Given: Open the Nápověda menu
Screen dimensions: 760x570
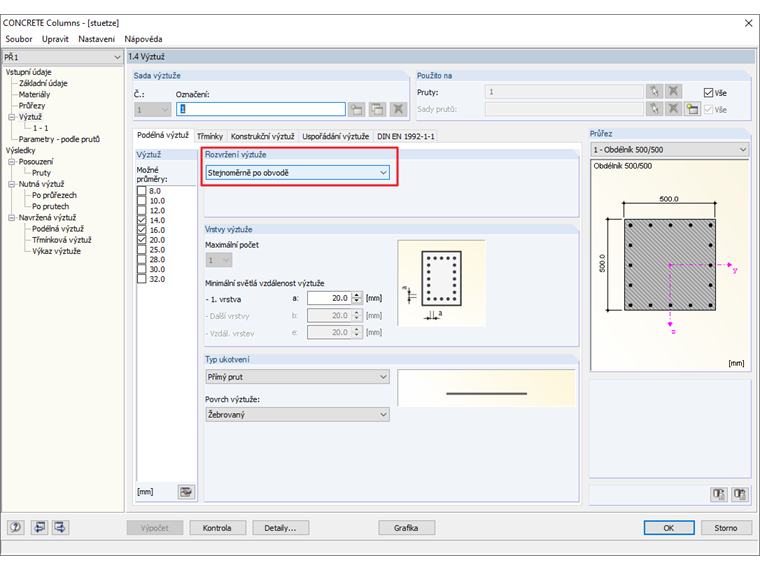Looking at the screenshot, I should point(143,39).
